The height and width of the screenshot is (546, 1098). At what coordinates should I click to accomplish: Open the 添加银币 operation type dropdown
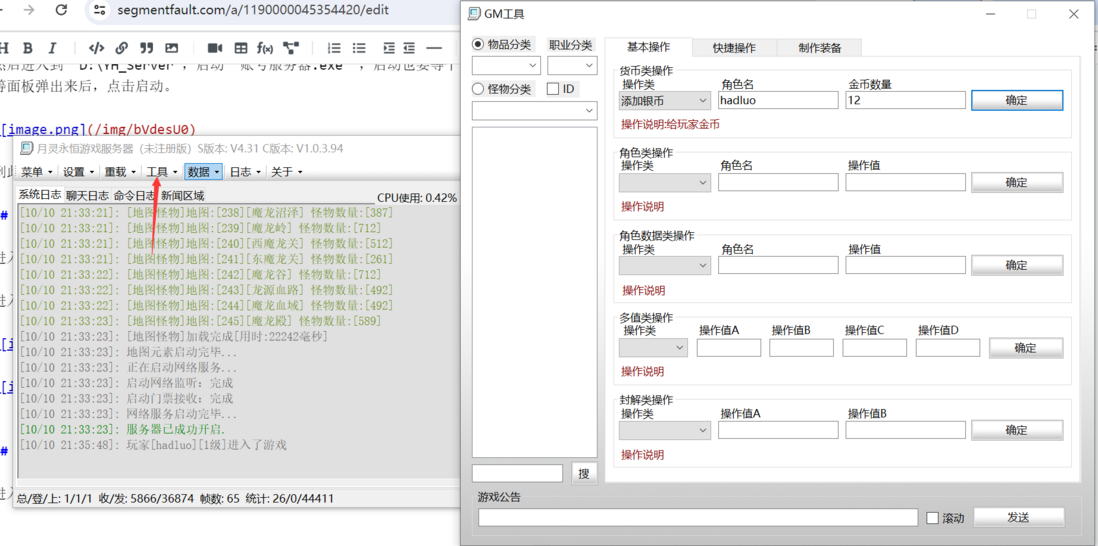pos(665,100)
